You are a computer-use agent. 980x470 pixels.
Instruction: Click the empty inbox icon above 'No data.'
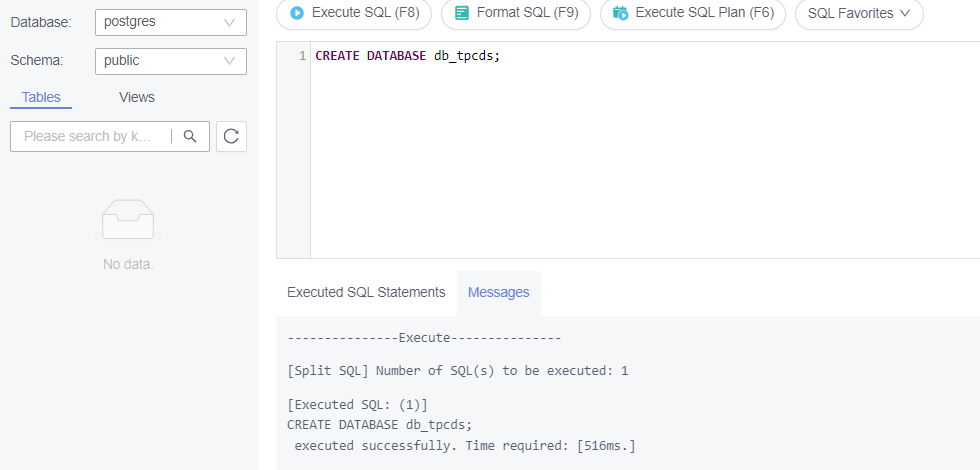point(128,219)
